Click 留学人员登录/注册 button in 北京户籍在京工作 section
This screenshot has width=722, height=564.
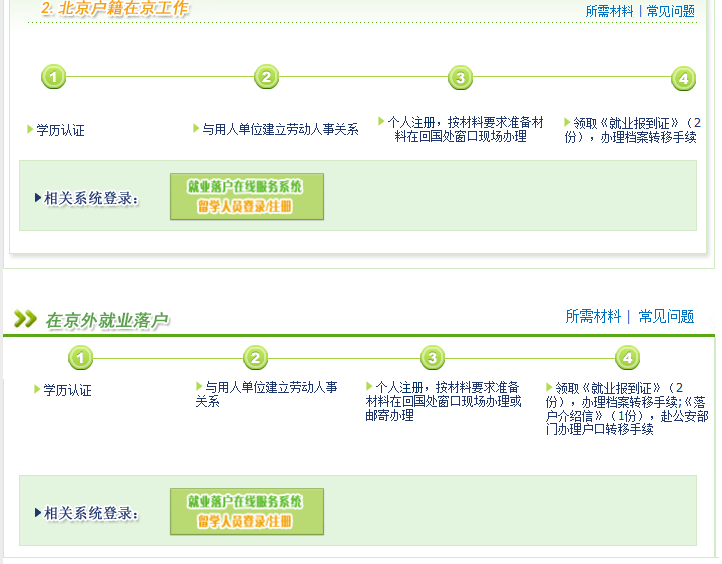click(246, 206)
